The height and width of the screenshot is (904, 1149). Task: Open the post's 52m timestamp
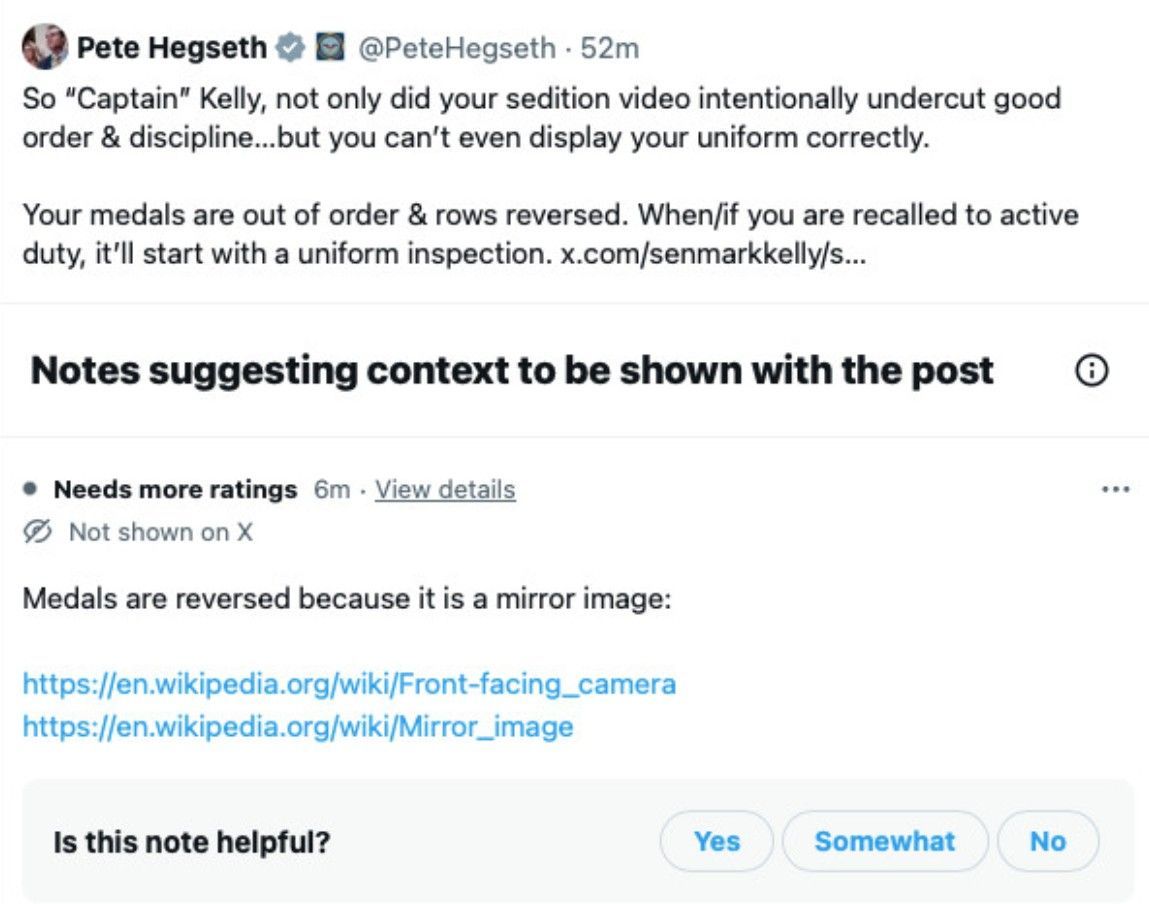pyautogui.click(x=610, y=47)
